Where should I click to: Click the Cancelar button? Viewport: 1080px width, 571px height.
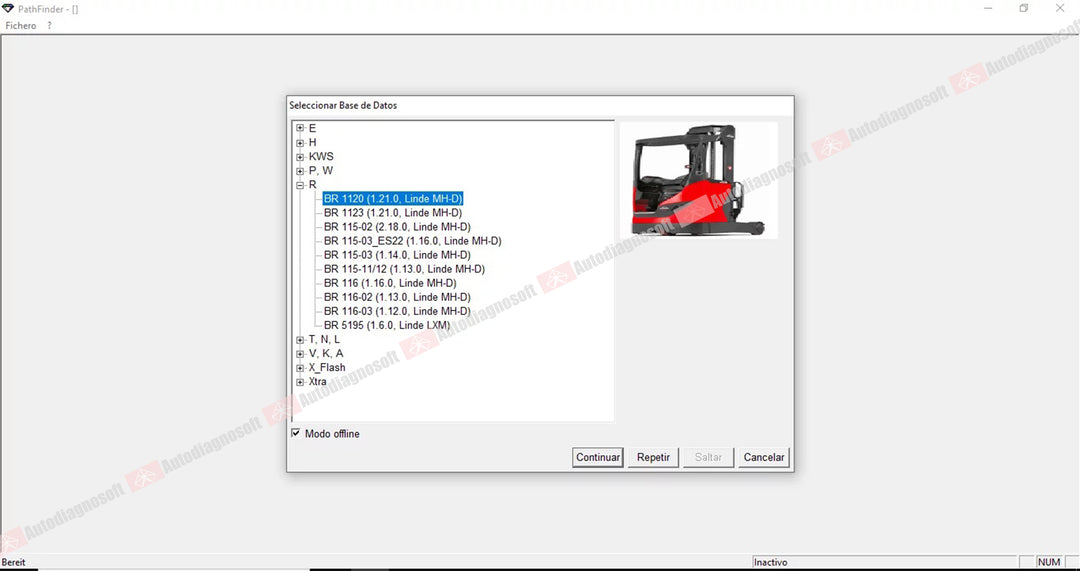764,457
